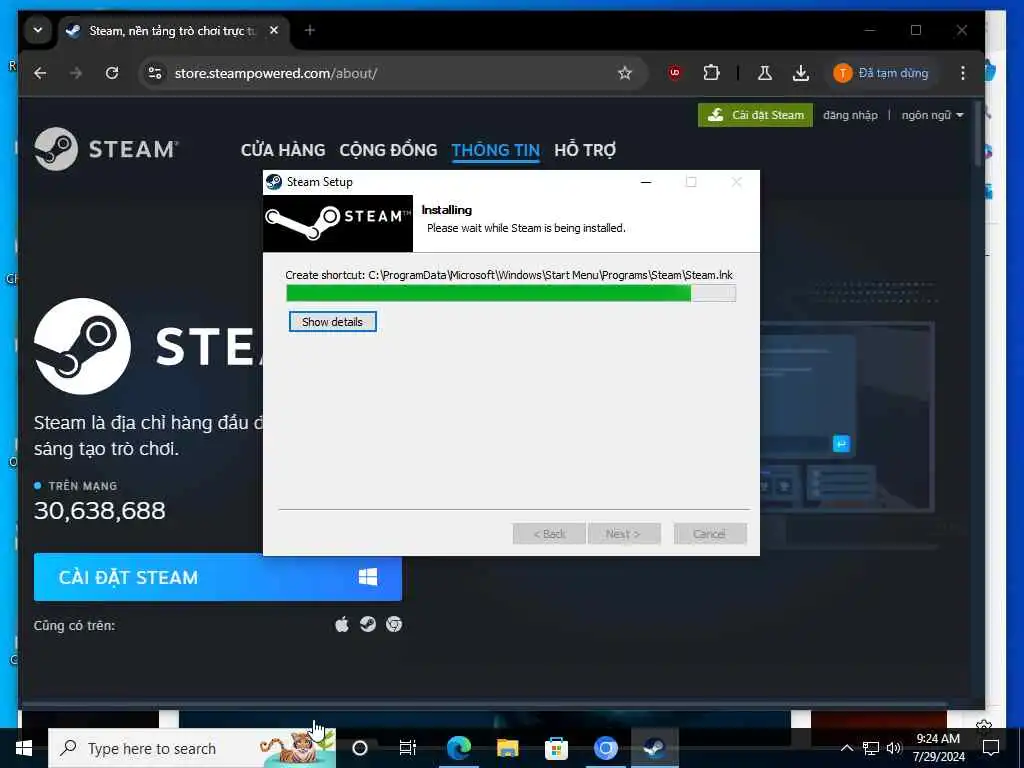The image size is (1024, 768).
Task: Open the clock showing 9:24 AM
Action: coord(938,748)
